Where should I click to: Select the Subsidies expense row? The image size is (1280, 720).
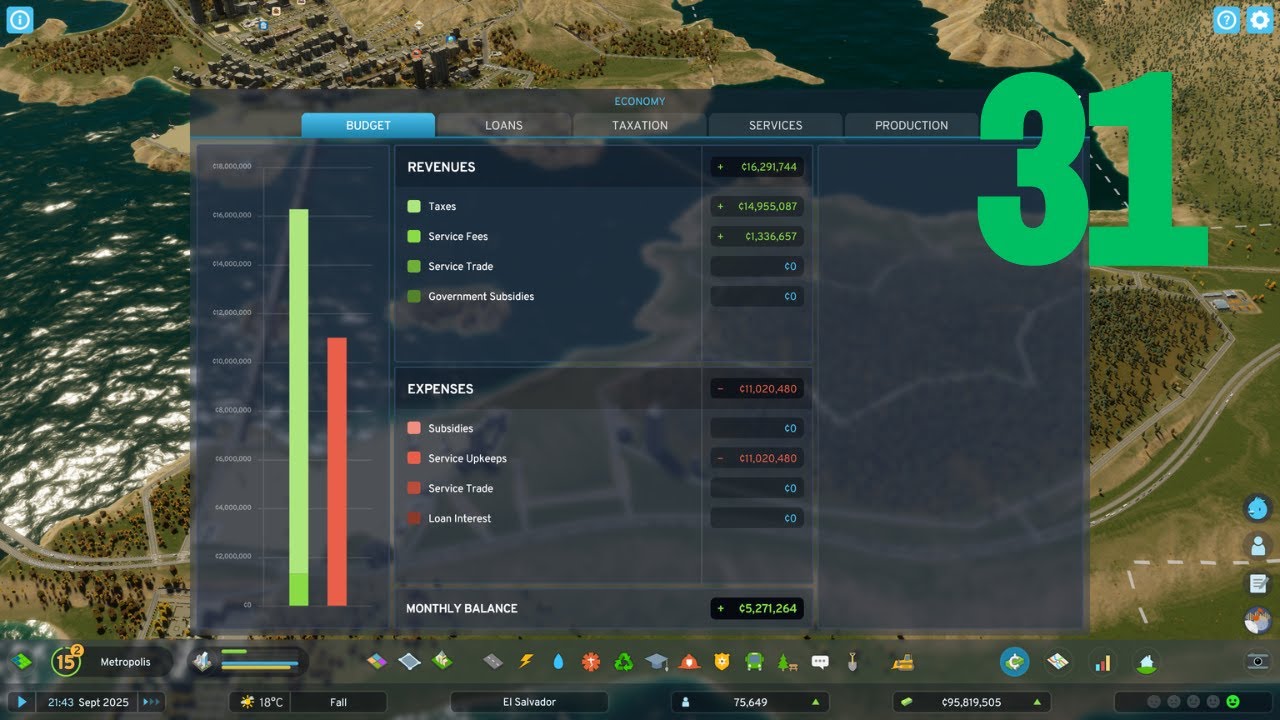(x=604, y=428)
